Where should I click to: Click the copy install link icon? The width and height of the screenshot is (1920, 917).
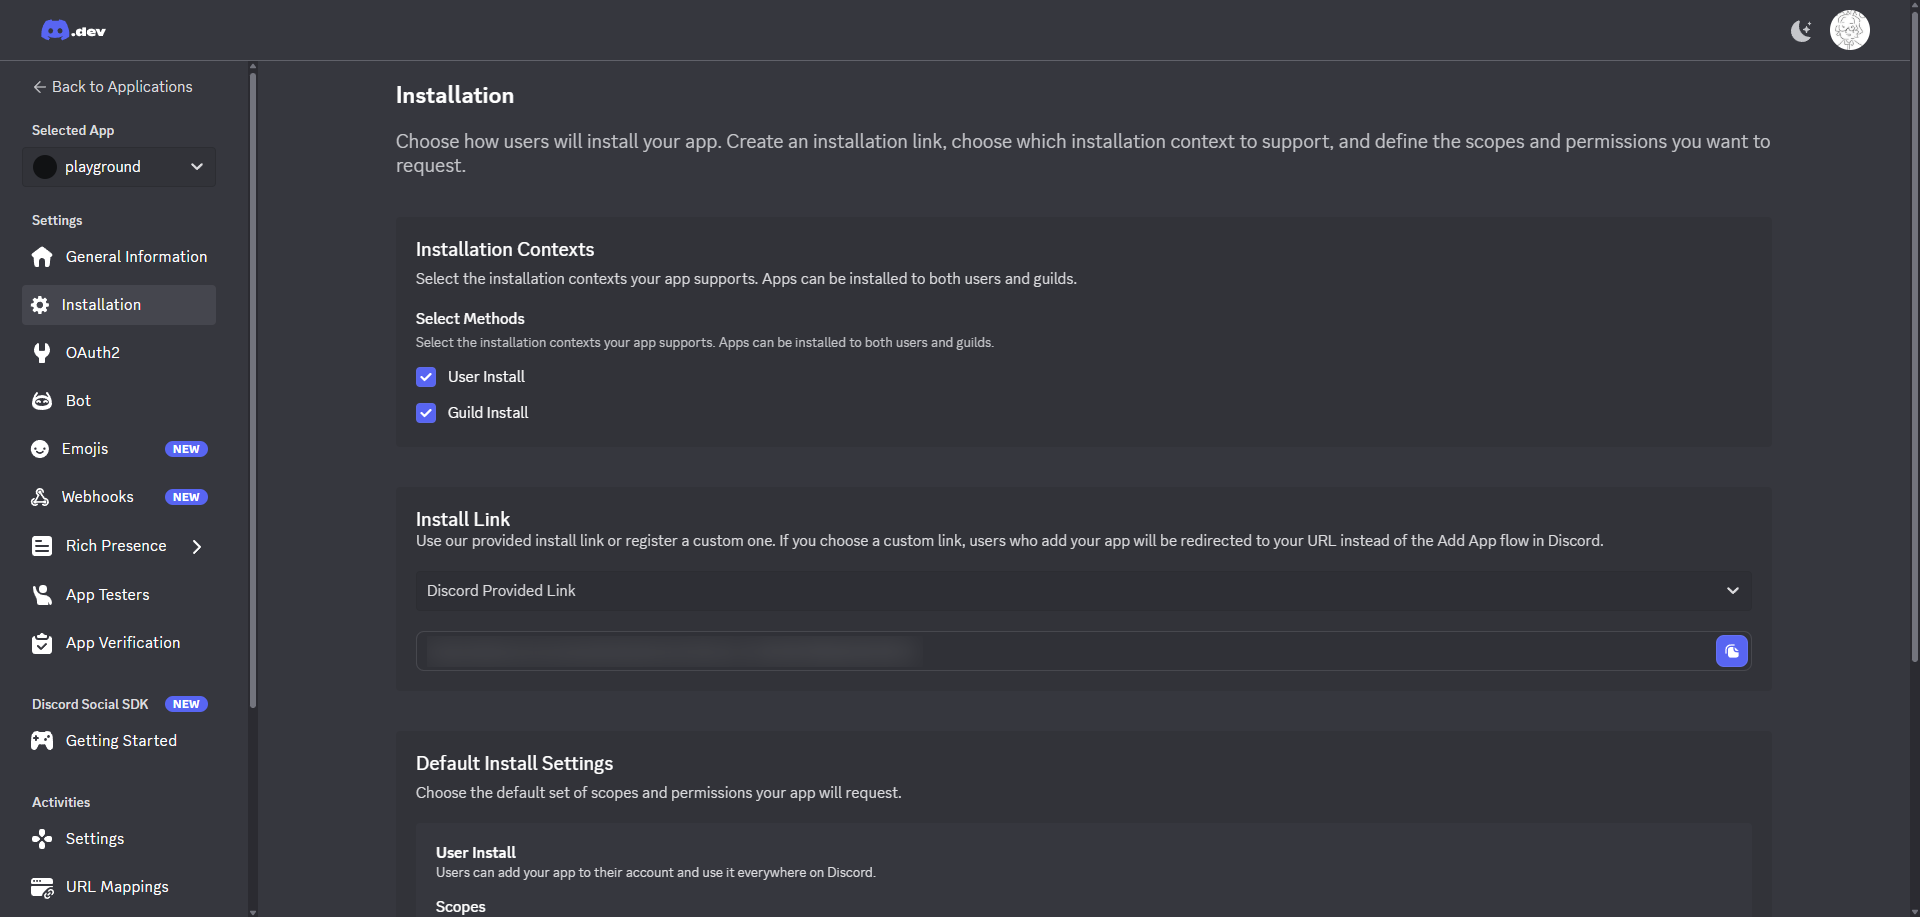(x=1731, y=651)
